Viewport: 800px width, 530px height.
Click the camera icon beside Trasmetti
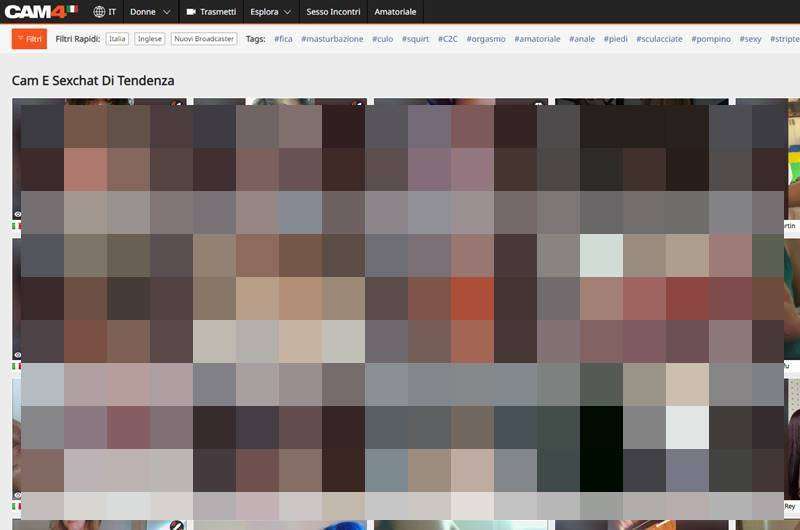[x=191, y=12]
